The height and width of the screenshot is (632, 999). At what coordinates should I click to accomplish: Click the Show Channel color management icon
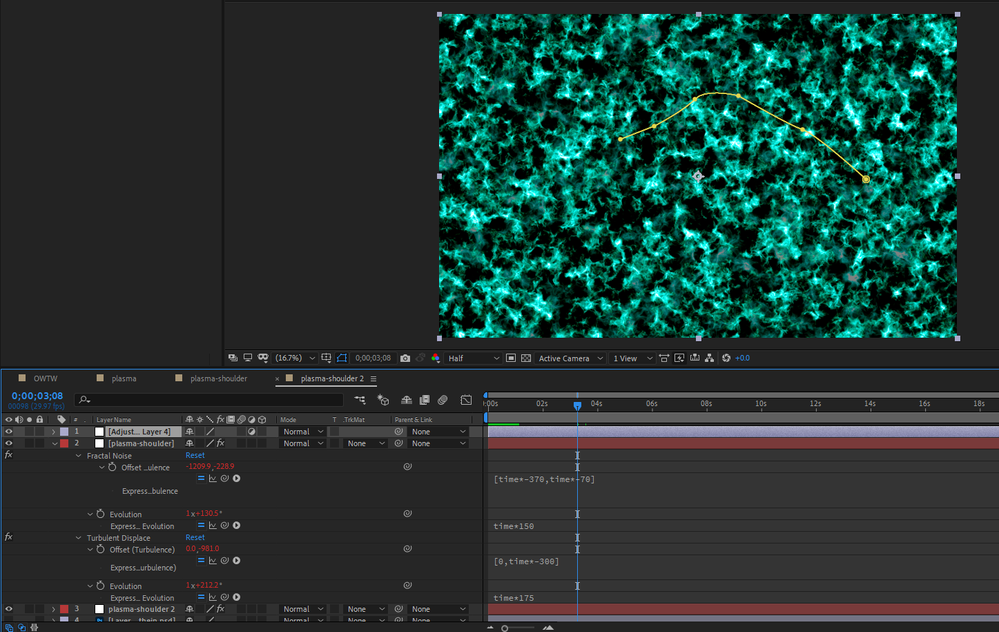[x=435, y=358]
